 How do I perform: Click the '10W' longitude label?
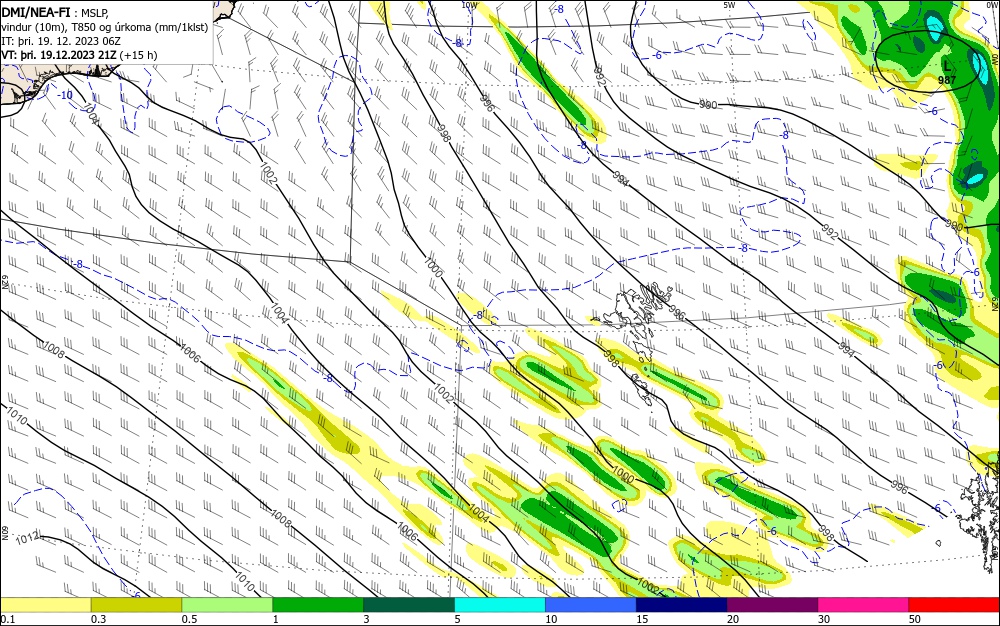tap(469, 4)
